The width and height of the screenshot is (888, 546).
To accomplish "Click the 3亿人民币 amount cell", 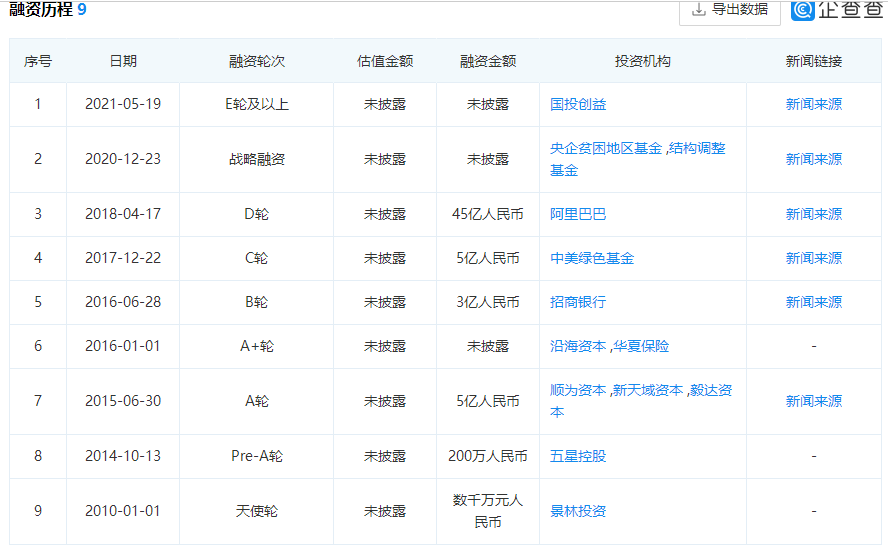I will [x=488, y=302].
